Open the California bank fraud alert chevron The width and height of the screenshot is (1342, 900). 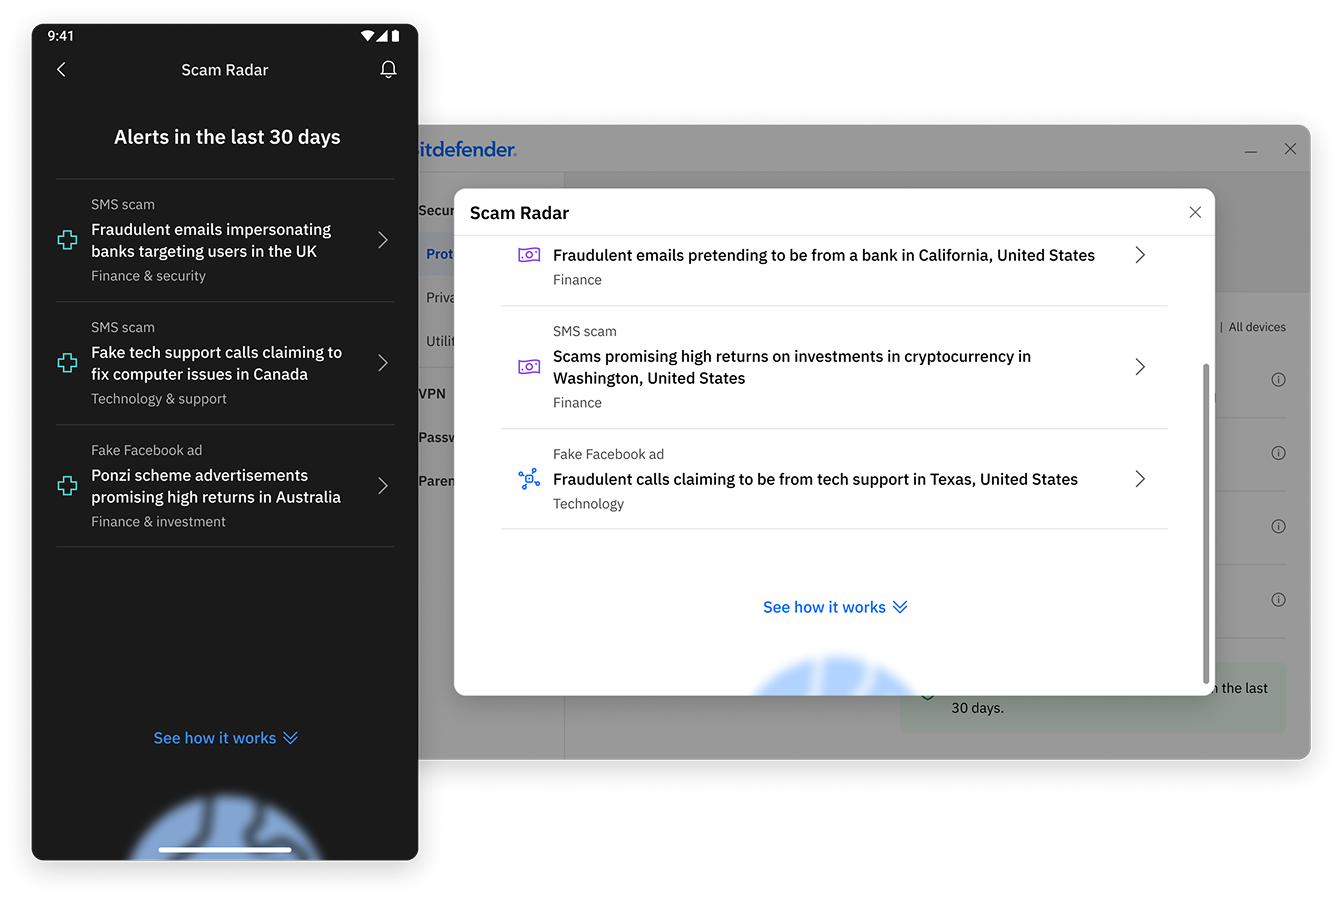coord(1140,255)
